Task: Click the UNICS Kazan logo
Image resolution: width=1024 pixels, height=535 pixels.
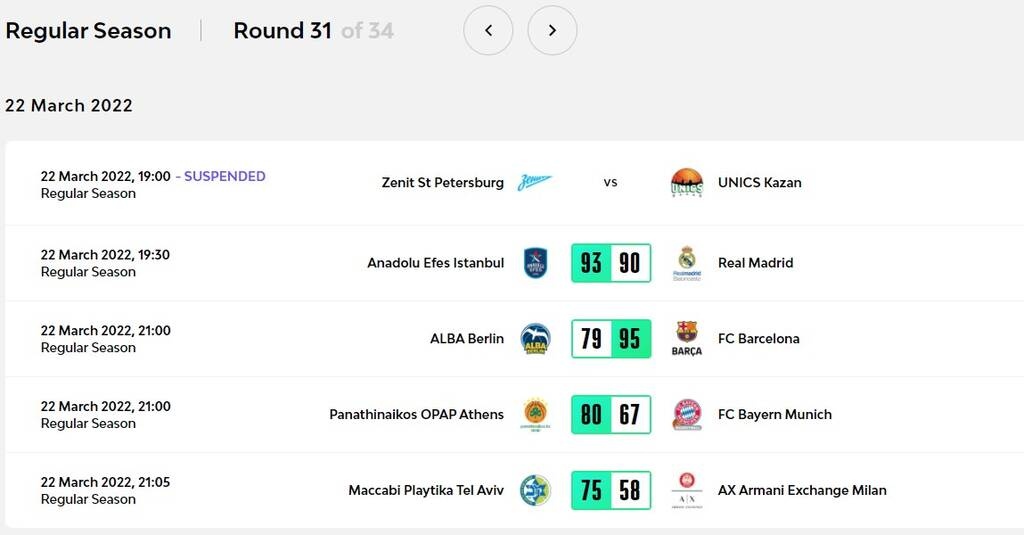Action: [687, 183]
